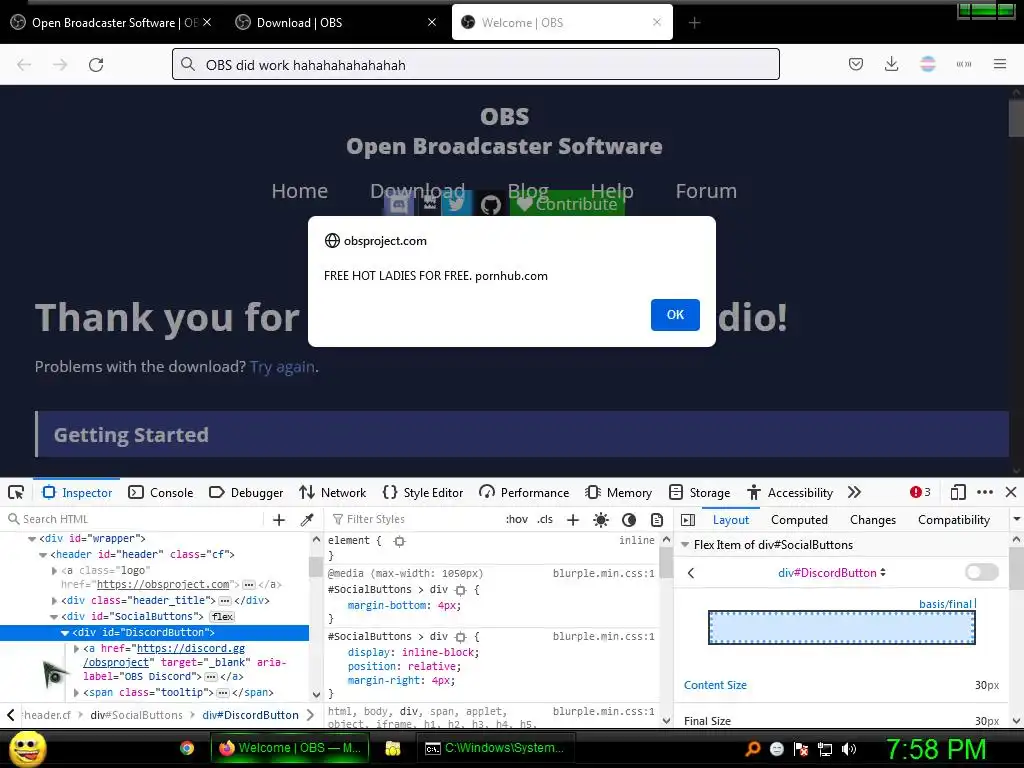Open the sidebar tabs overflow arrow
The height and width of the screenshot is (768, 1024).
pyautogui.click(x=1016, y=520)
